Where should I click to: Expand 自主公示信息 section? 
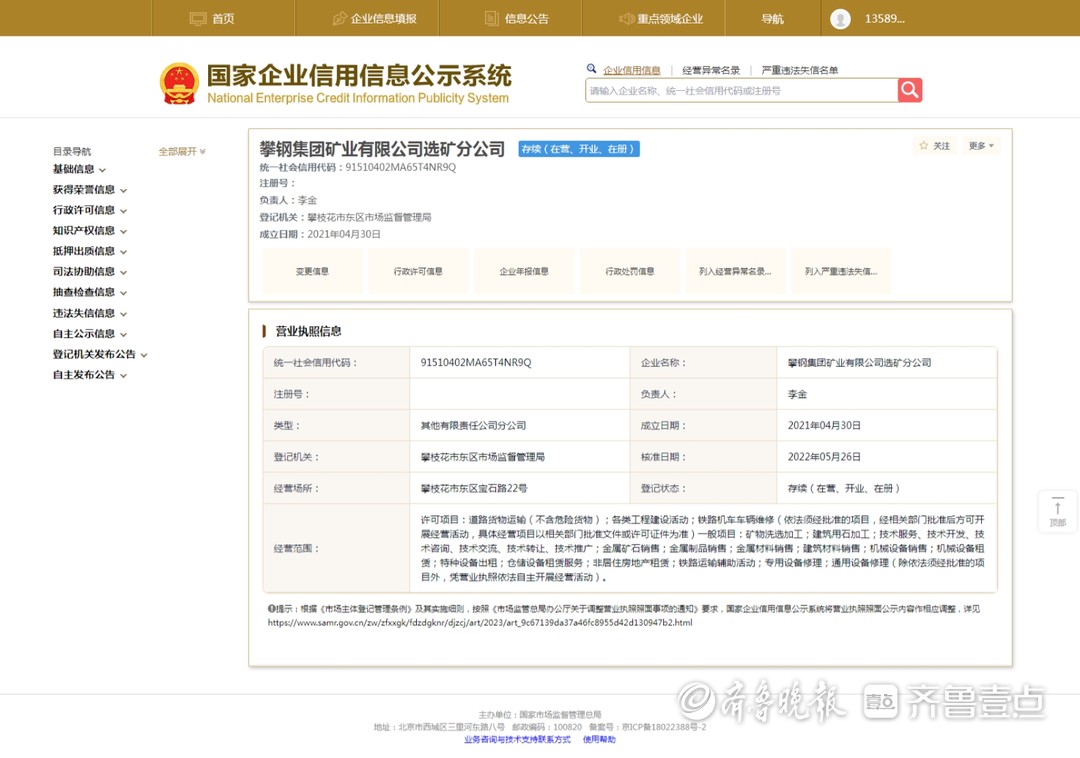90,334
